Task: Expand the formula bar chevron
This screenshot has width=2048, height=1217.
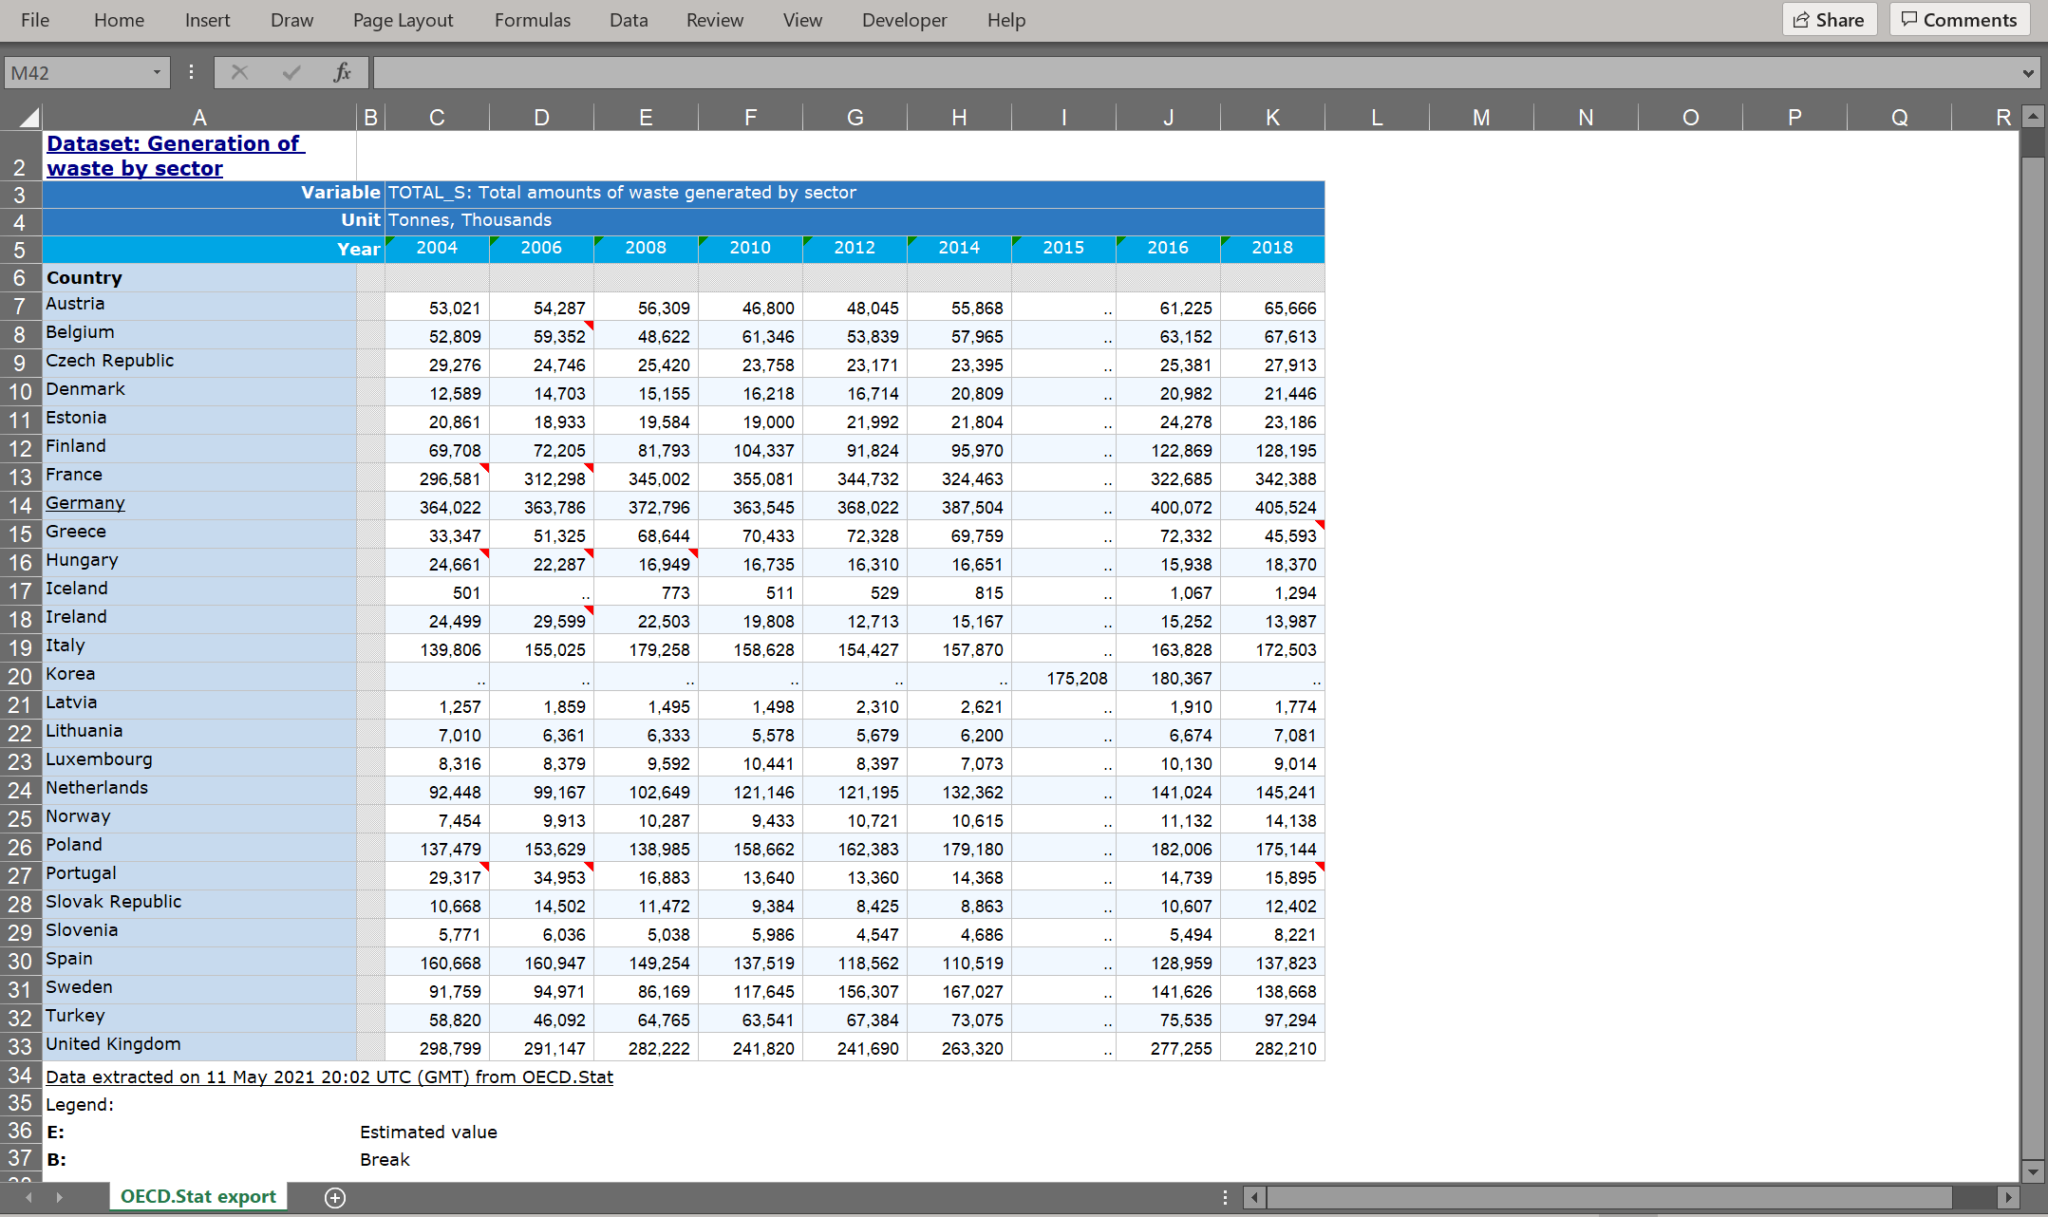Action: click(2027, 73)
